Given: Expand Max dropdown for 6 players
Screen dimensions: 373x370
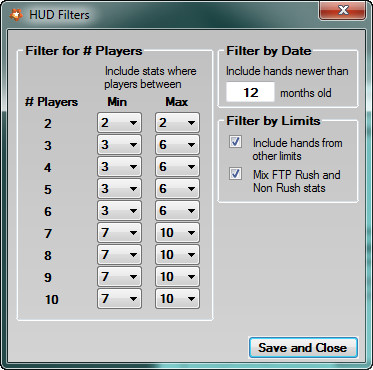Looking at the screenshot, I should click(177, 211).
